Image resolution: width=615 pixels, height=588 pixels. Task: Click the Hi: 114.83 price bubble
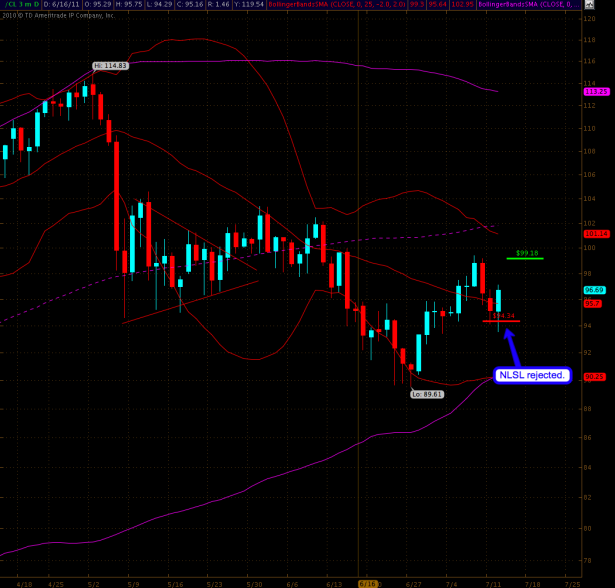coord(111,66)
